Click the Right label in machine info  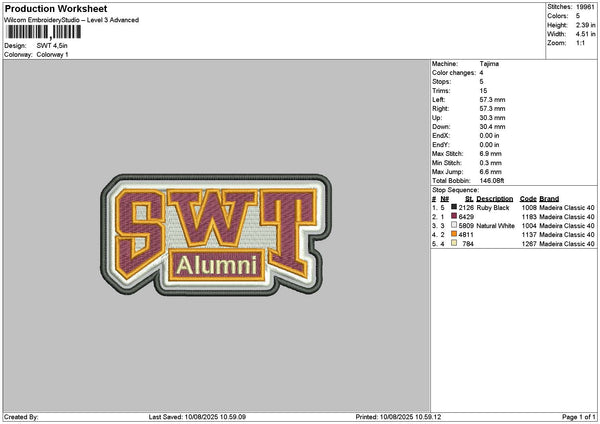coord(440,109)
